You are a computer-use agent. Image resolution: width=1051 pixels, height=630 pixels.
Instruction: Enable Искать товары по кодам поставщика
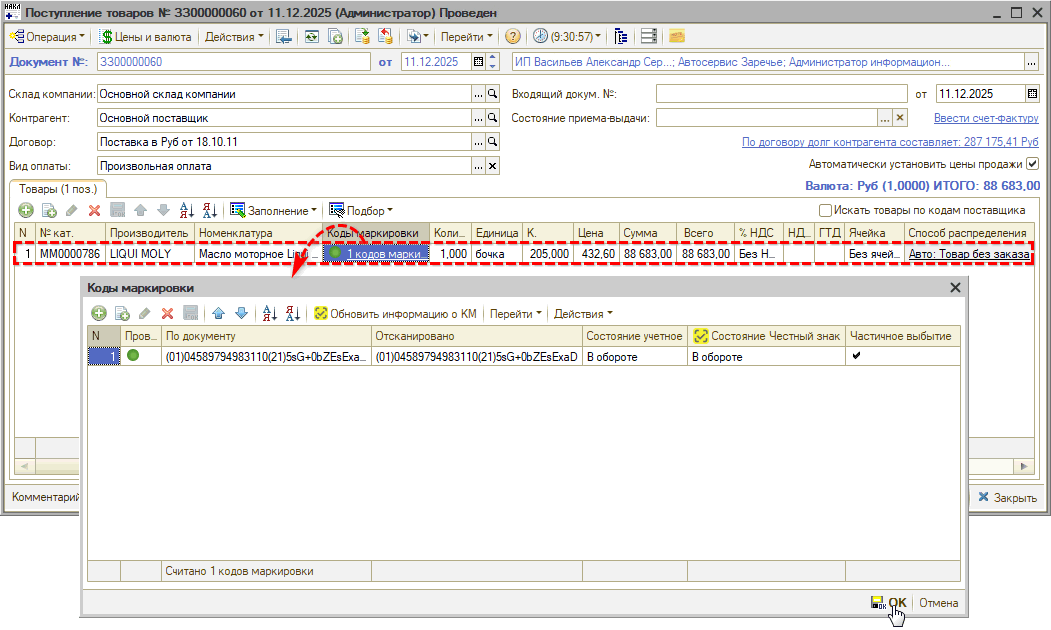click(825, 211)
